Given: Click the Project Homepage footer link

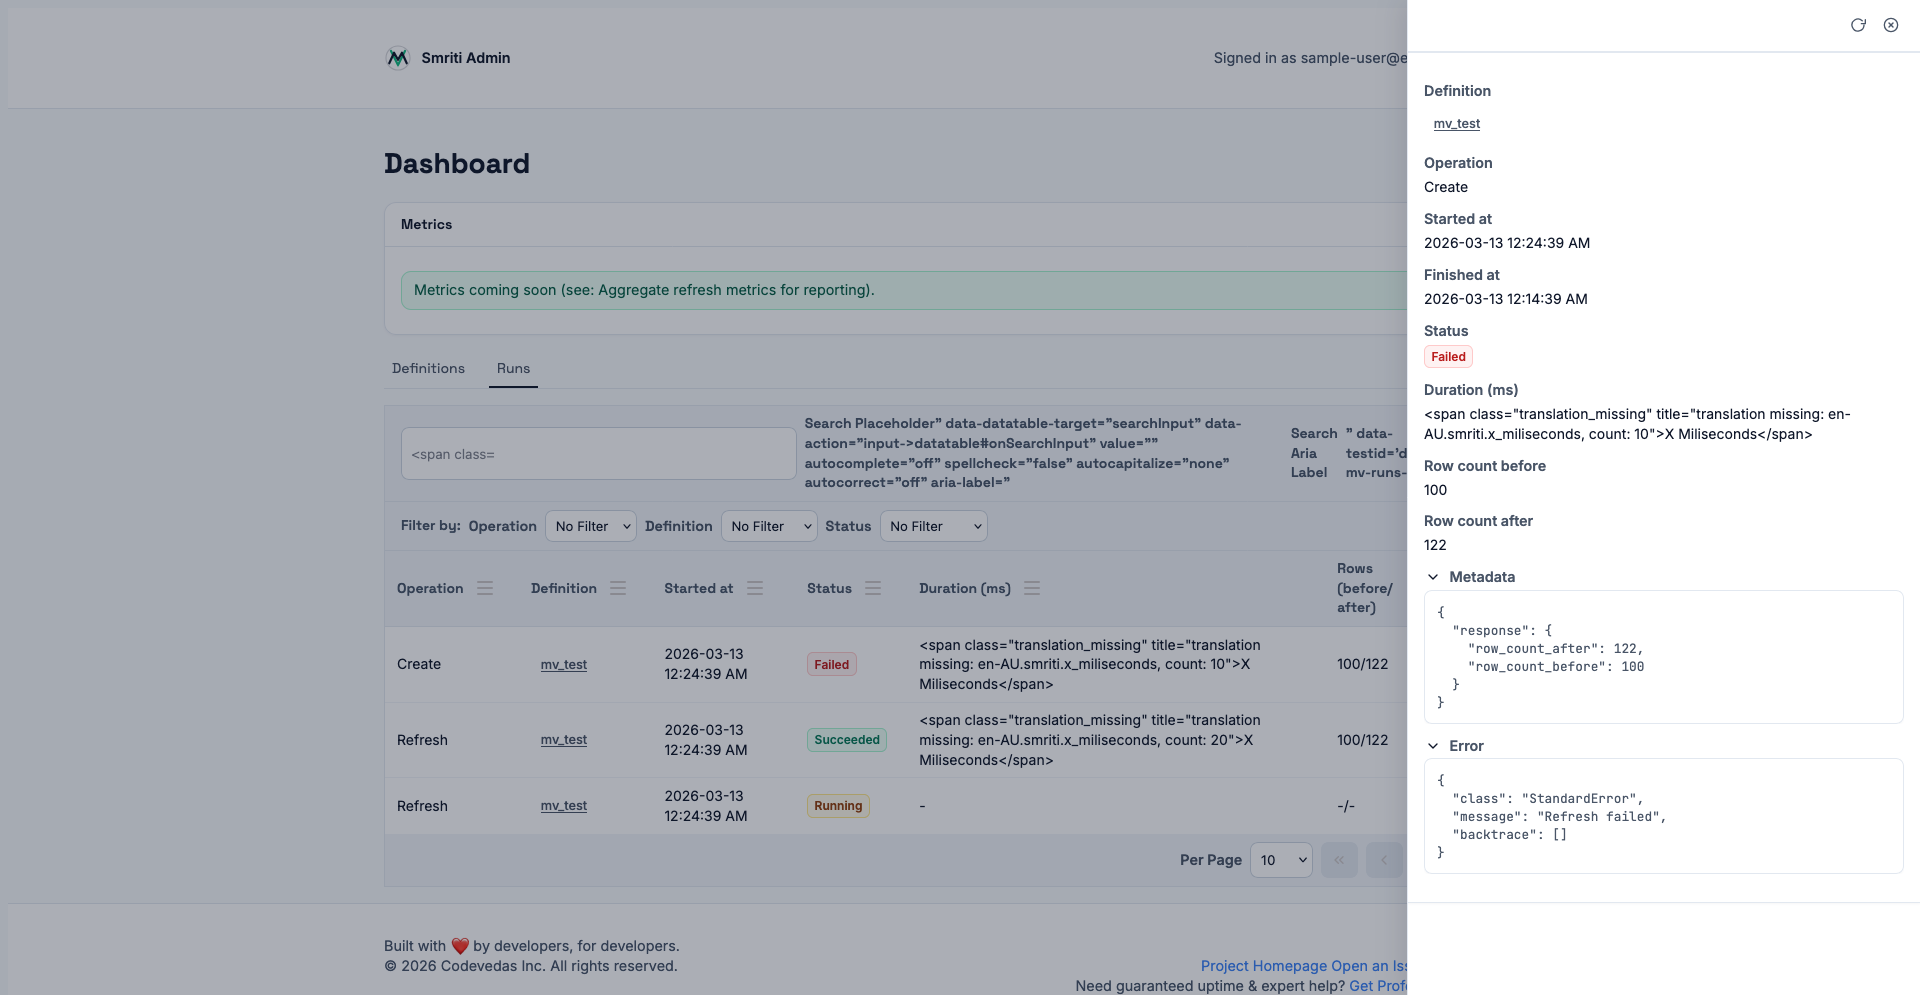Looking at the screenshot, I should (x=1263, y=966).
